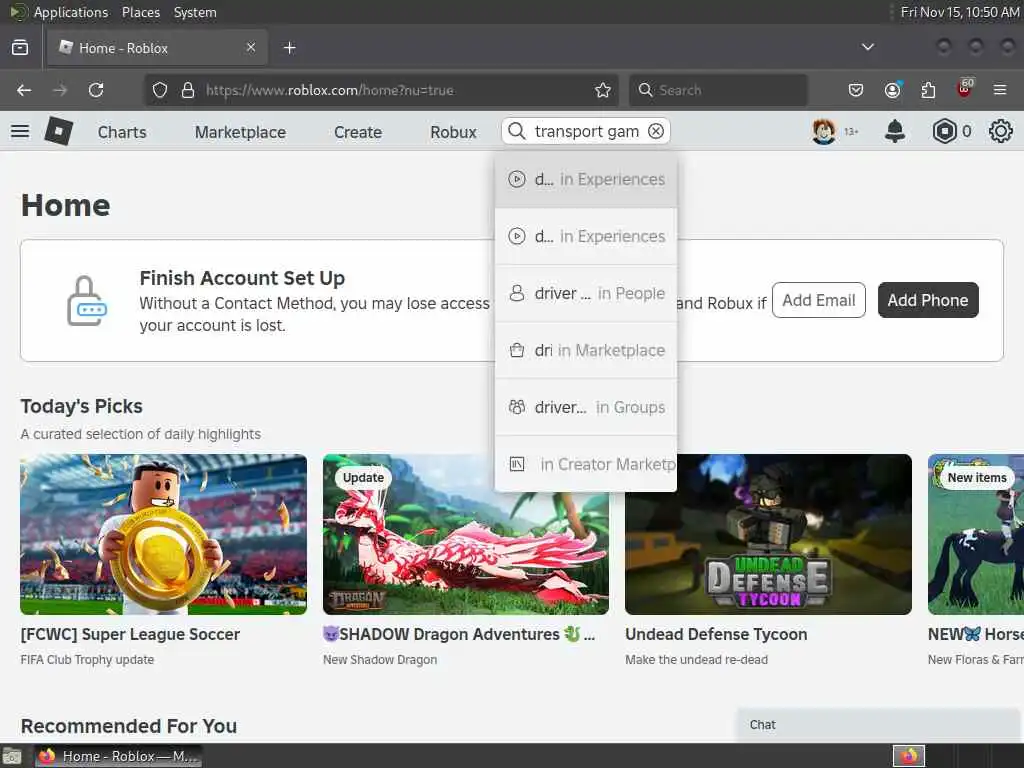Clear the Roblox search text
The image size is (1024, 768).
click(x=656, y=131)
